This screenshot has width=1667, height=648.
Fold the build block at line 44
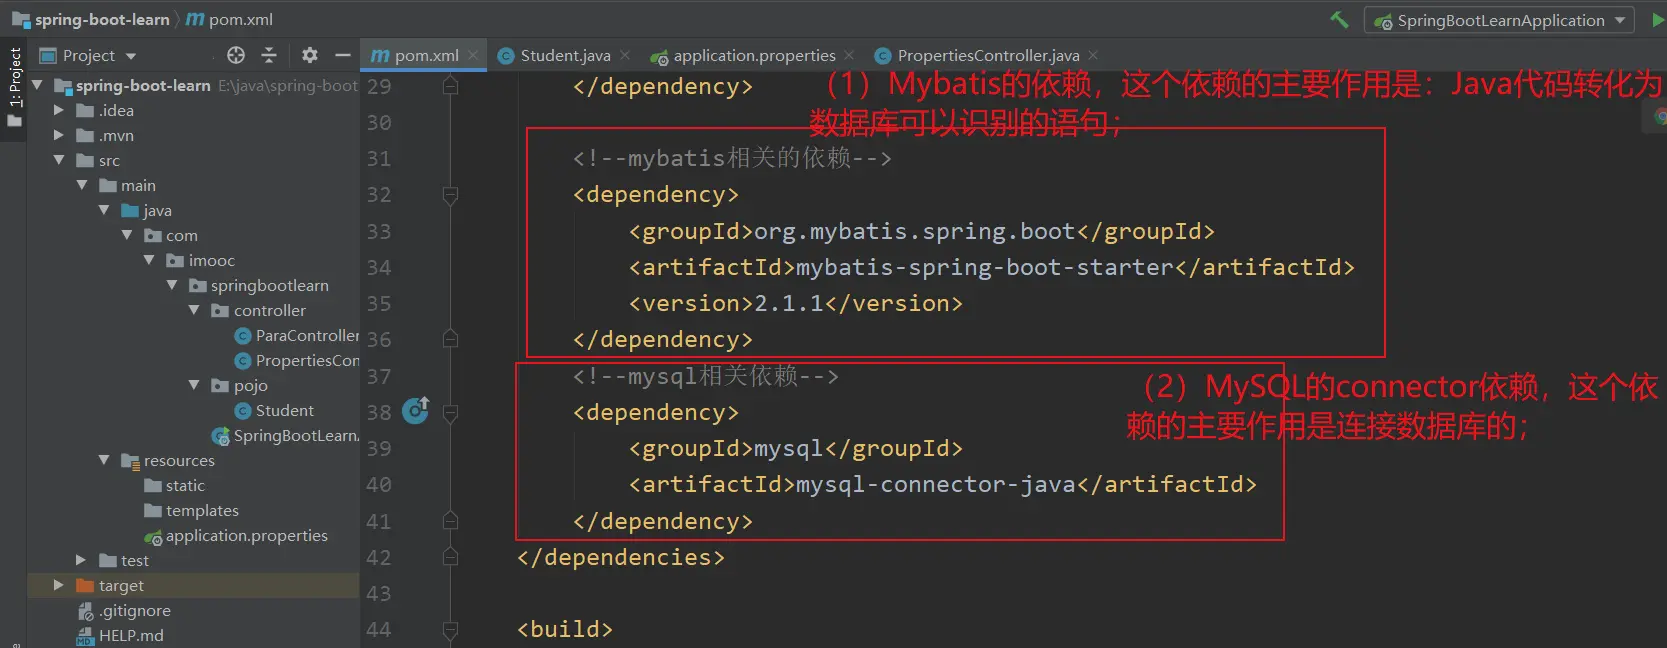click(450, 630)
